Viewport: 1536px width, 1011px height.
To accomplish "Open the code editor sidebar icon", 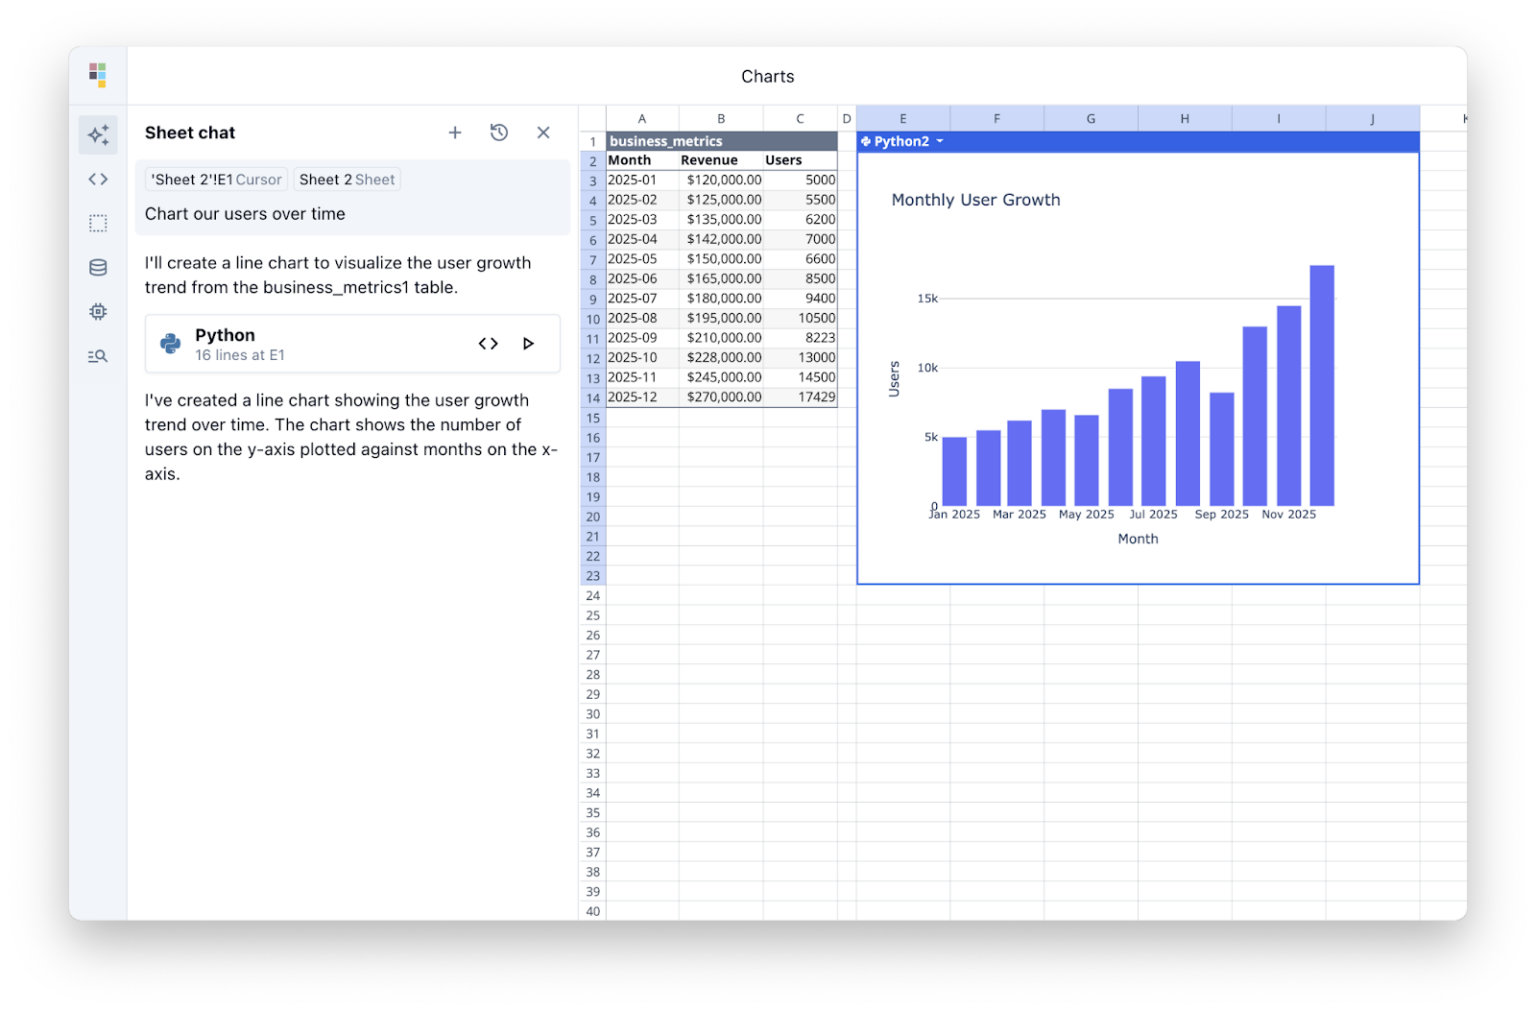I will [x=97, y=178].
